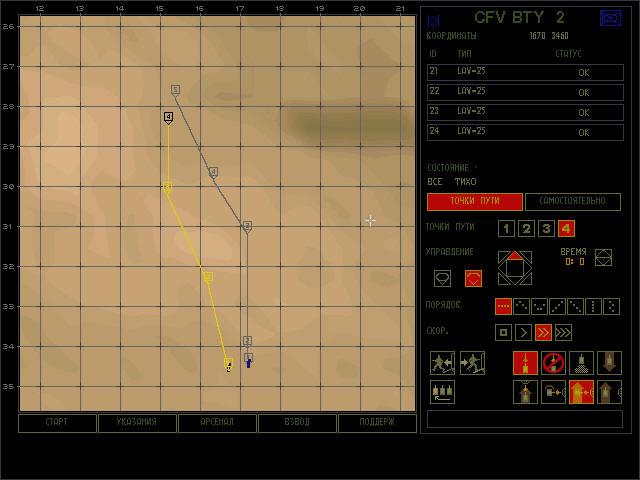Click the infantry mount (enter vehicle) icon

(x=472, y=363)
